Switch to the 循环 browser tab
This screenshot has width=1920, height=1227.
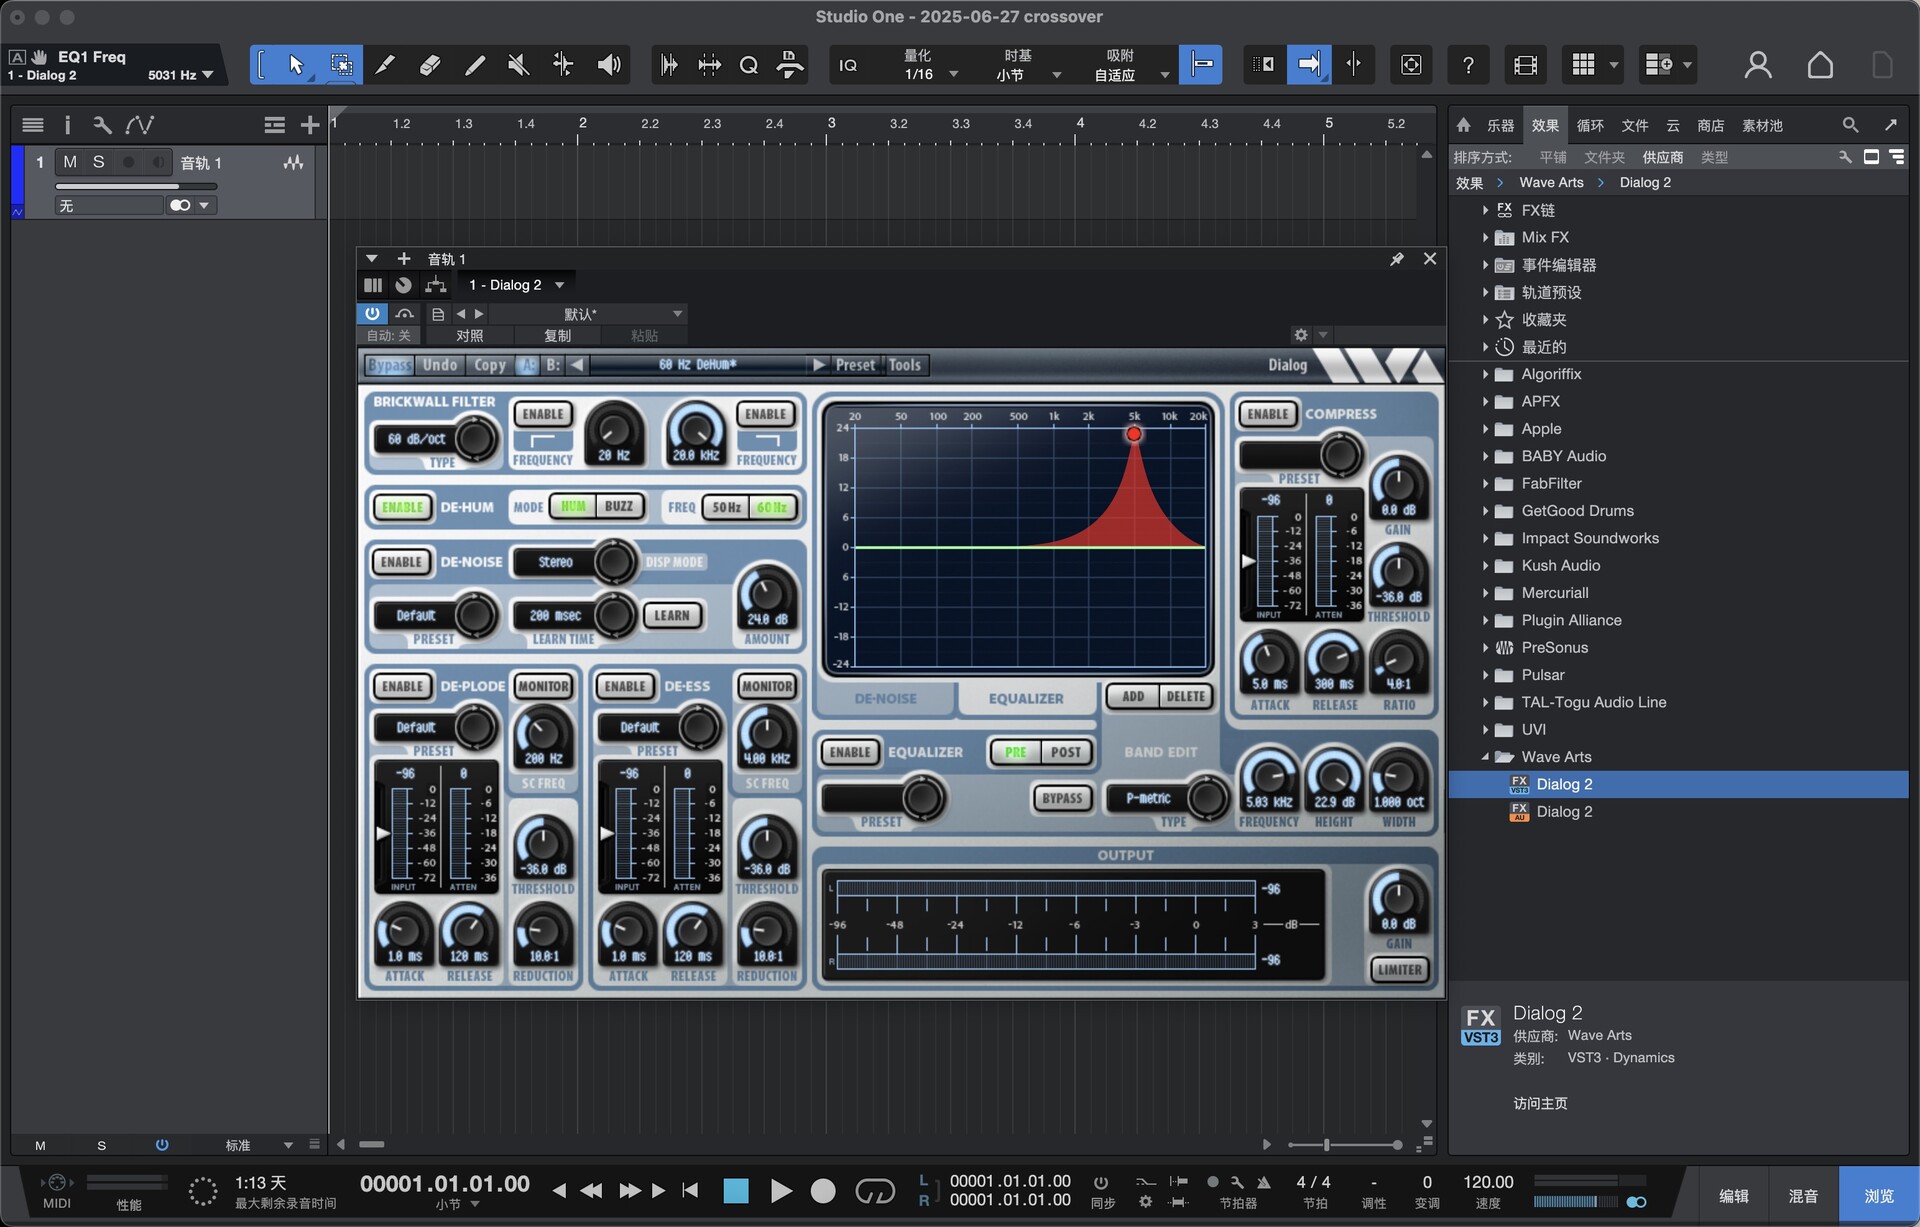tap(1589, 125)
